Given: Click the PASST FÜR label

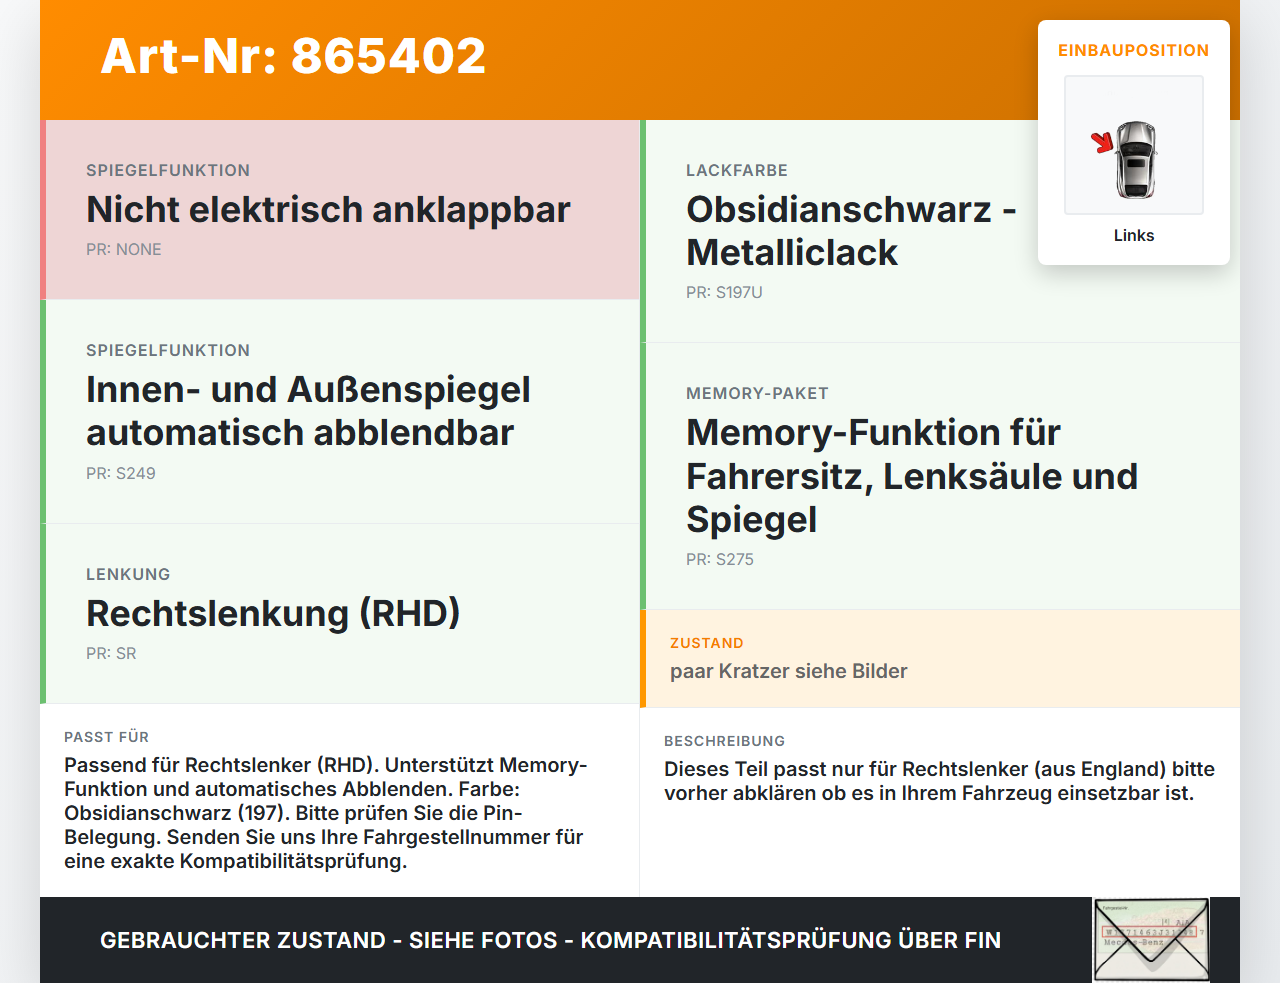Looking at the screenshot, I should (x=106, y=737).
